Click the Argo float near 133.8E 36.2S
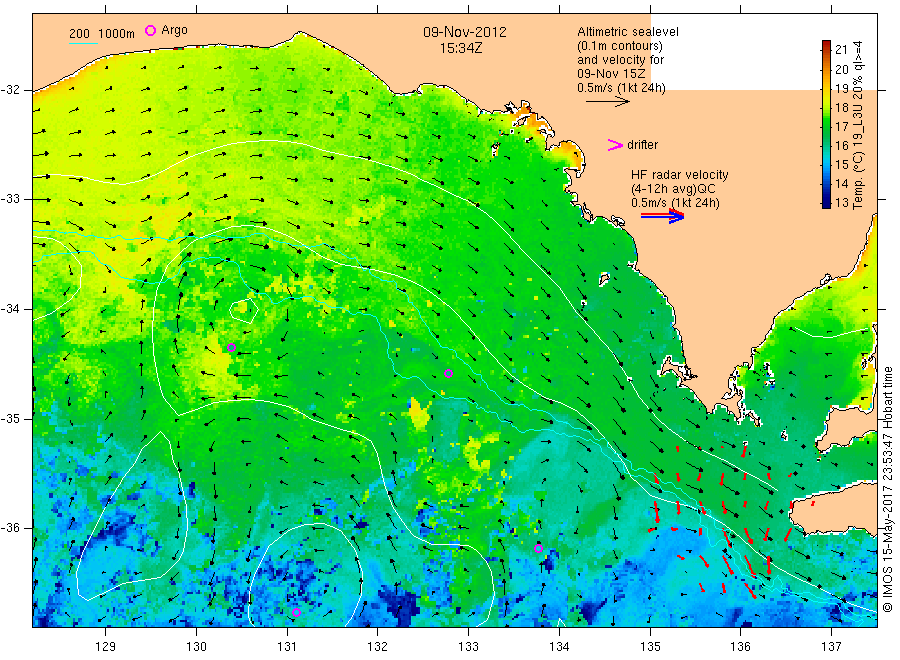The width and height of the screenshot is (900, 660). pyautogui.click(x=538, y=548)
